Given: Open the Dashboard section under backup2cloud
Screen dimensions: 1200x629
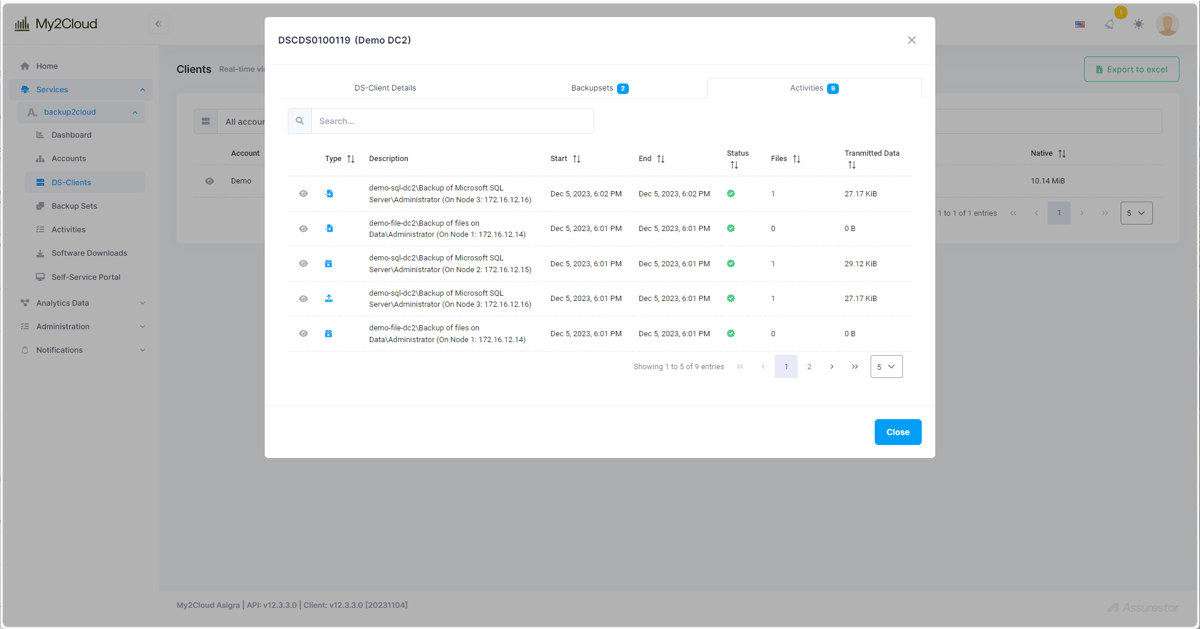Looking at the screenshot, I should pos(70,135).
